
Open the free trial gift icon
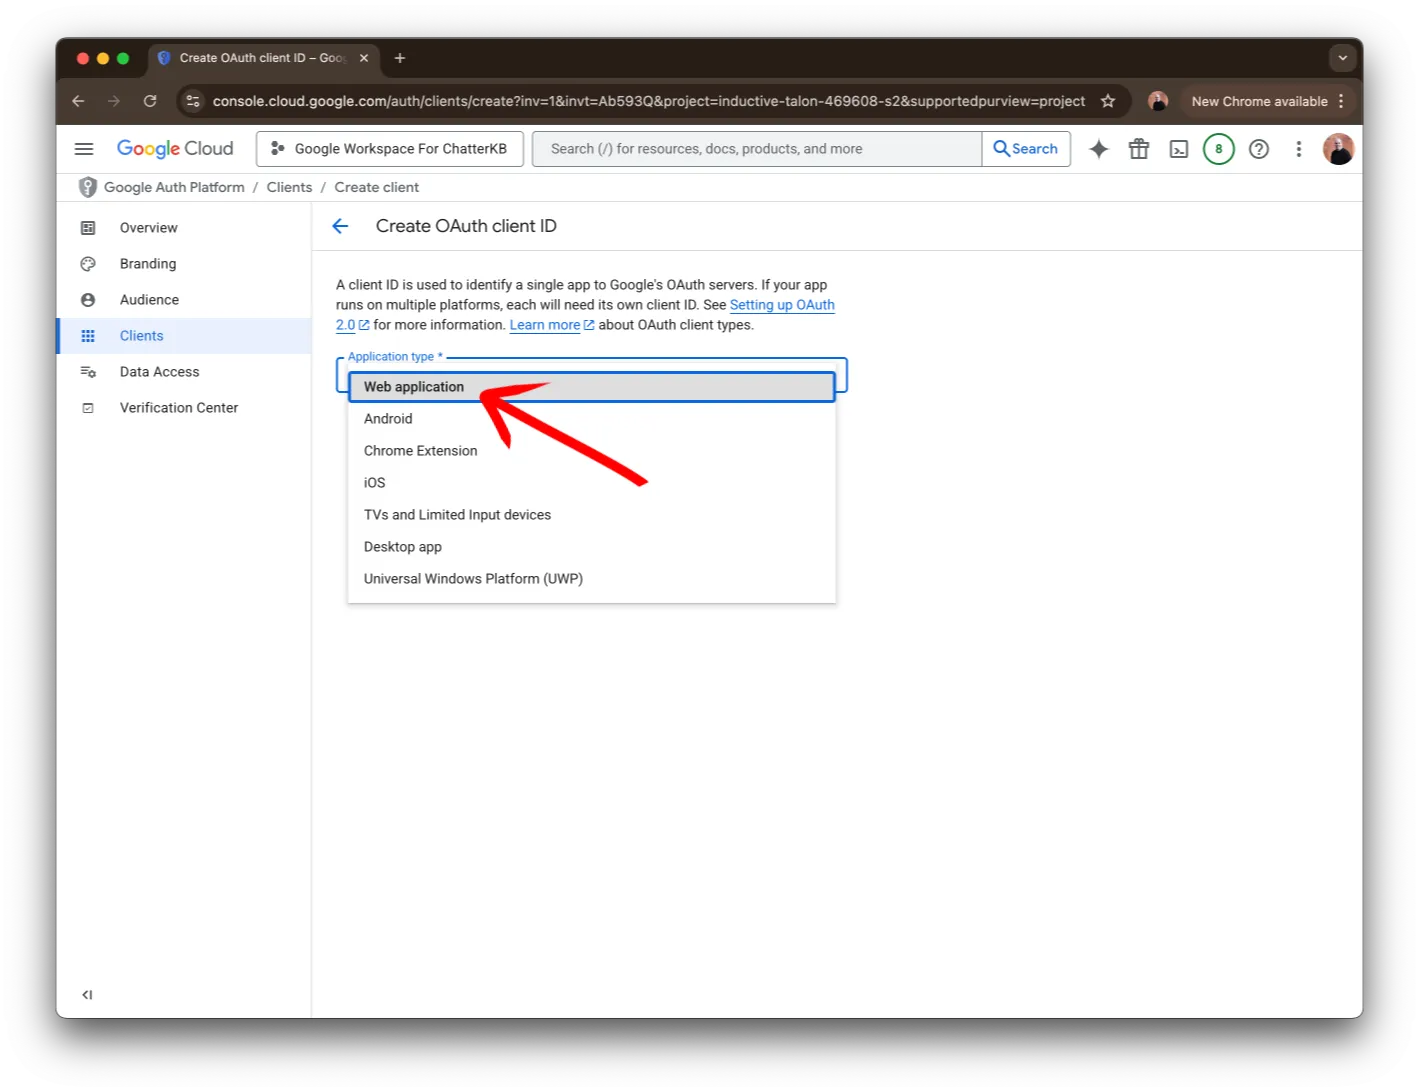(x=1139, y=149)
